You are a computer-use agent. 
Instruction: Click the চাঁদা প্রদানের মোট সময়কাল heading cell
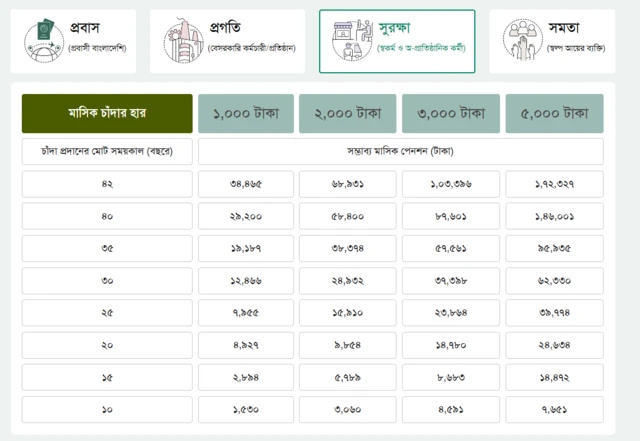(107, 152)
